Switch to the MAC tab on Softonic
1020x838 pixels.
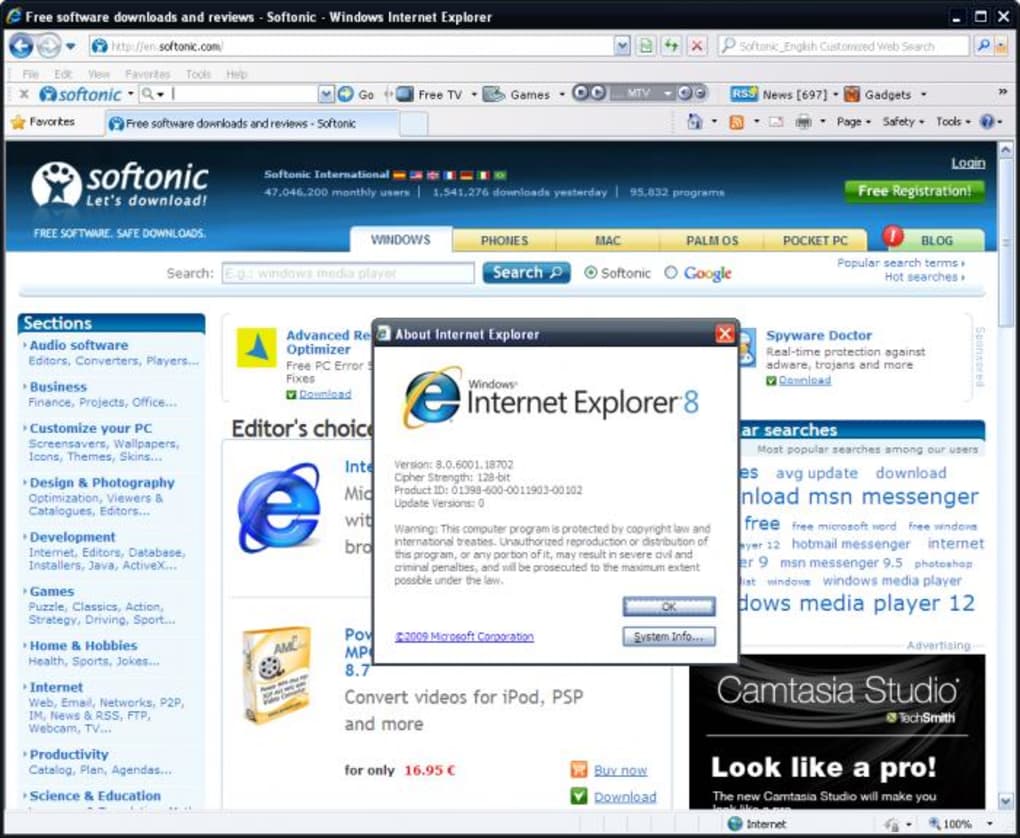[x=608, y=240]
